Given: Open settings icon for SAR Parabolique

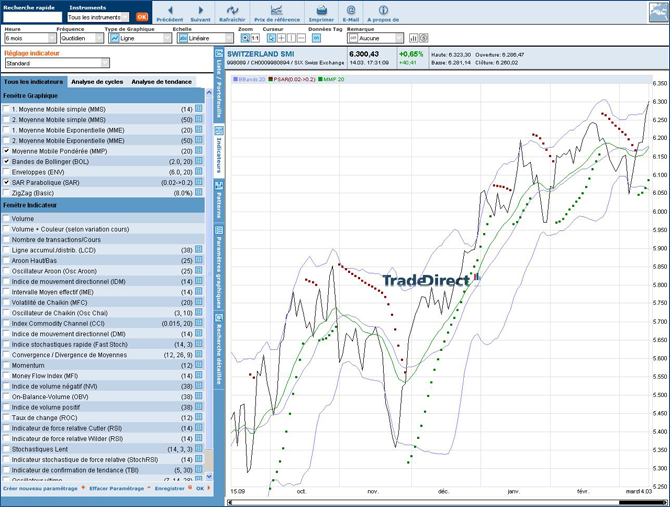Looking at the screenshot, I should (199, 182).
